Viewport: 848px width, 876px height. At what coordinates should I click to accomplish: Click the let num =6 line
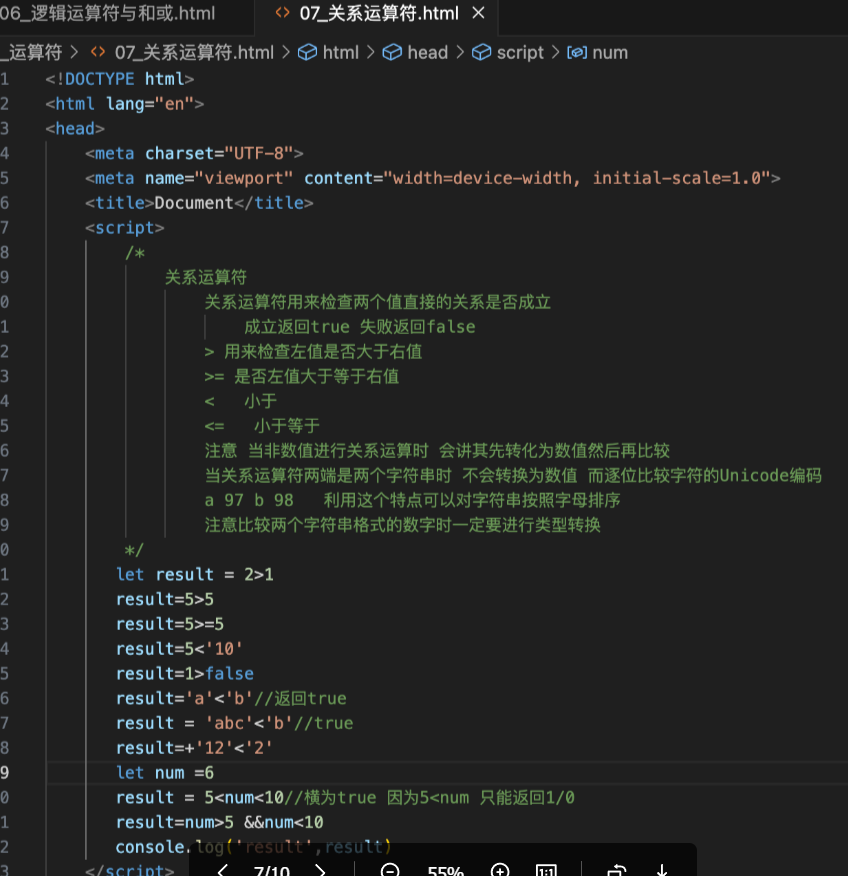165,772
